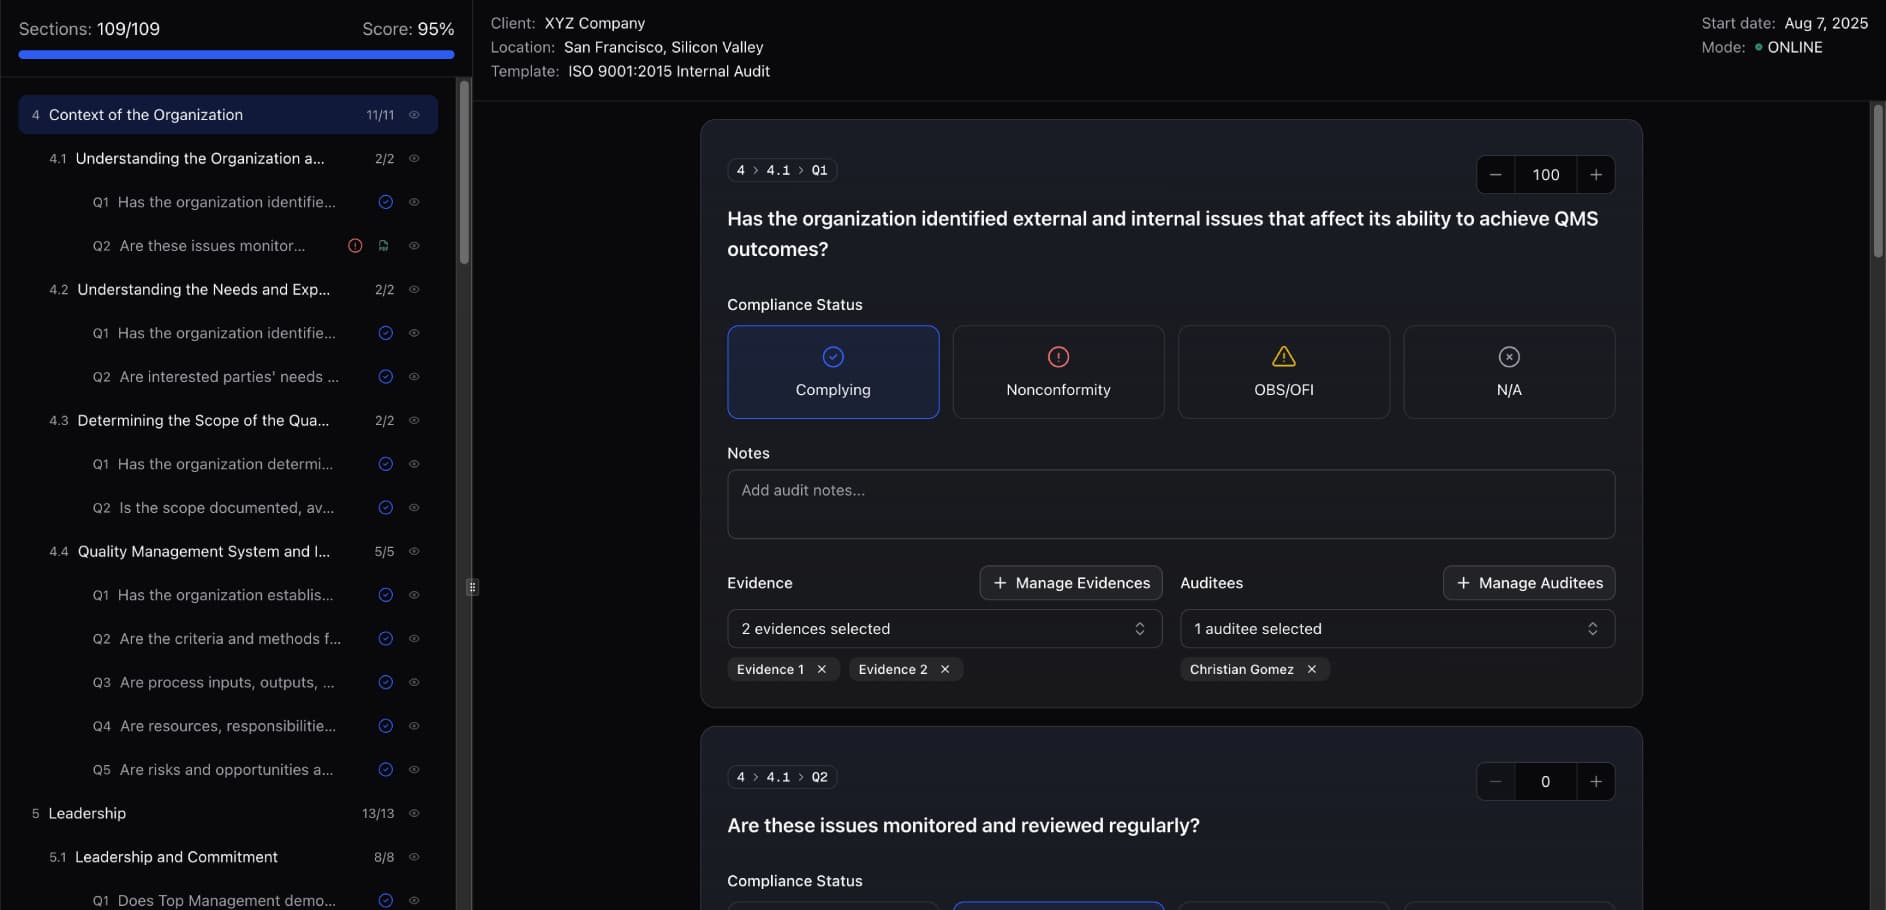Remove auditee Christian Gomez tag
This screenshot has width=1886, height=910.
1312,669
